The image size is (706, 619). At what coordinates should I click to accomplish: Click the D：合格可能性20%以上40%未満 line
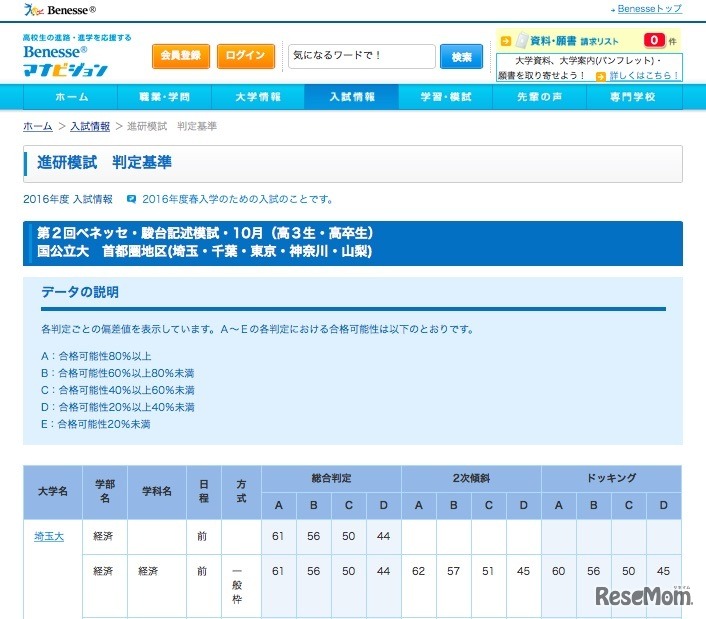(x=118, y=407)
